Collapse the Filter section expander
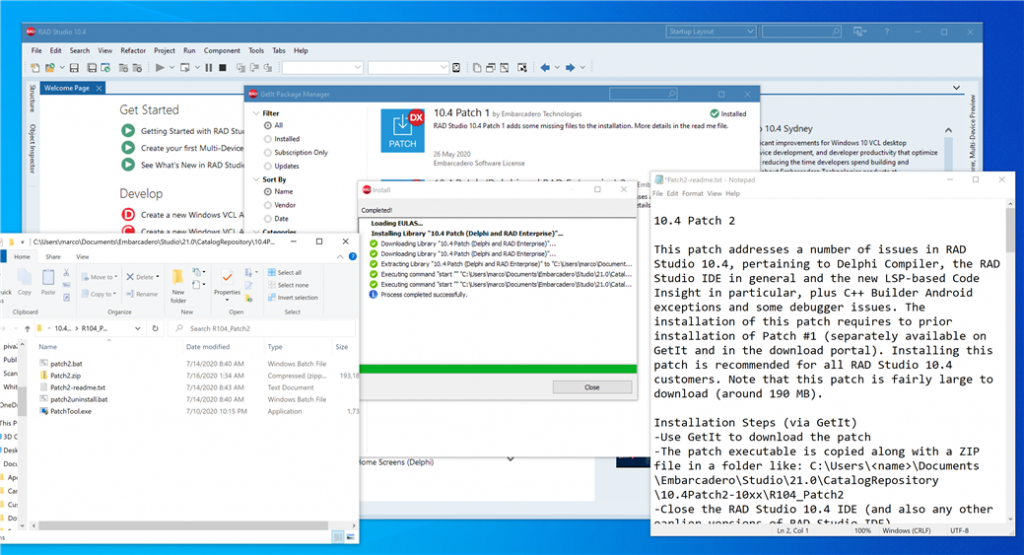1024x555 pixels. (256, 113)
